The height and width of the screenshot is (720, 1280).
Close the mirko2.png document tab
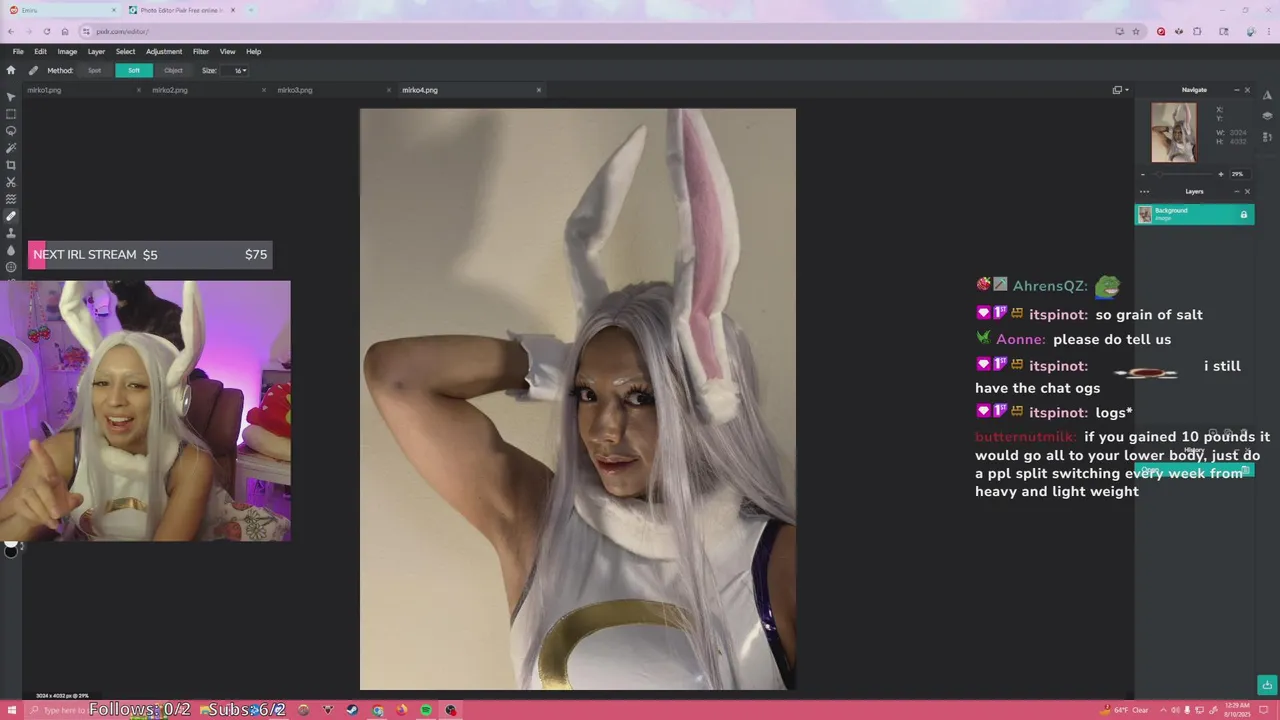click(x=264, y=90)
